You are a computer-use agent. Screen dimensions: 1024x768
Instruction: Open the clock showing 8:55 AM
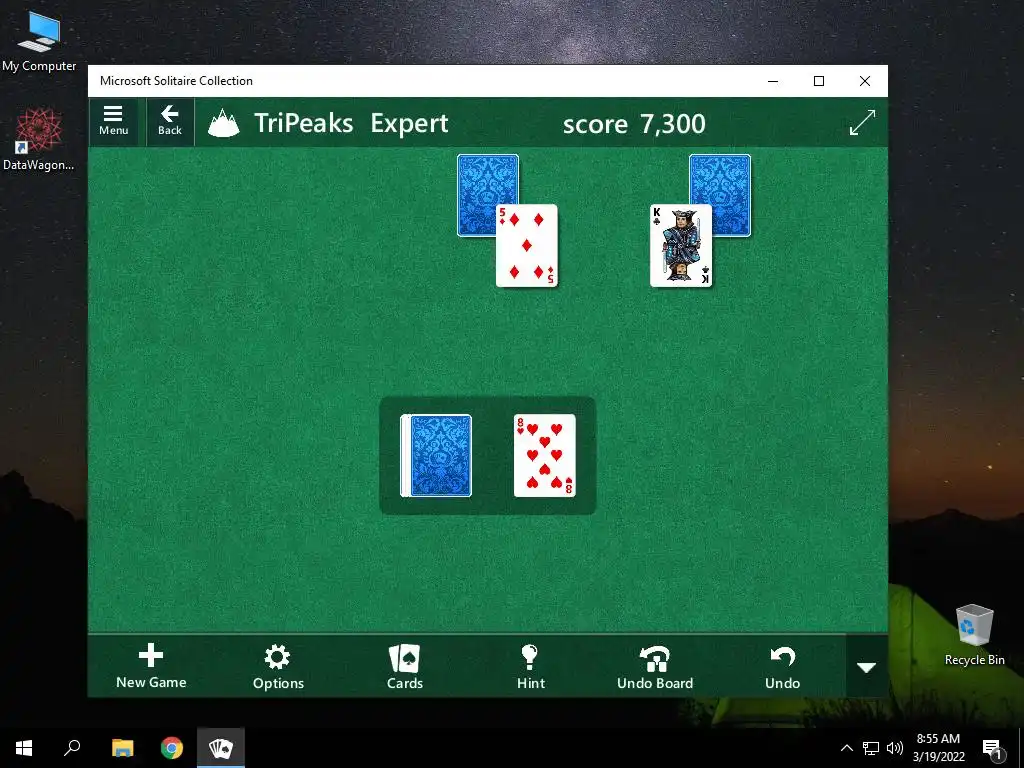point(938,748)
